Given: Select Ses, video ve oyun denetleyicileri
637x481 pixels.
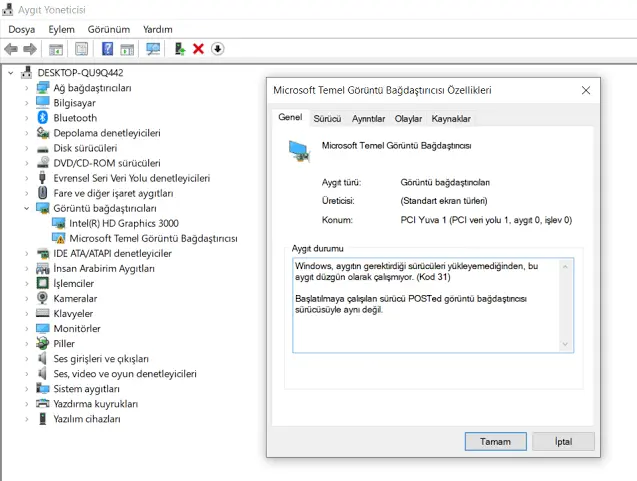Looking at the screenshot, I should coord(125,374).
